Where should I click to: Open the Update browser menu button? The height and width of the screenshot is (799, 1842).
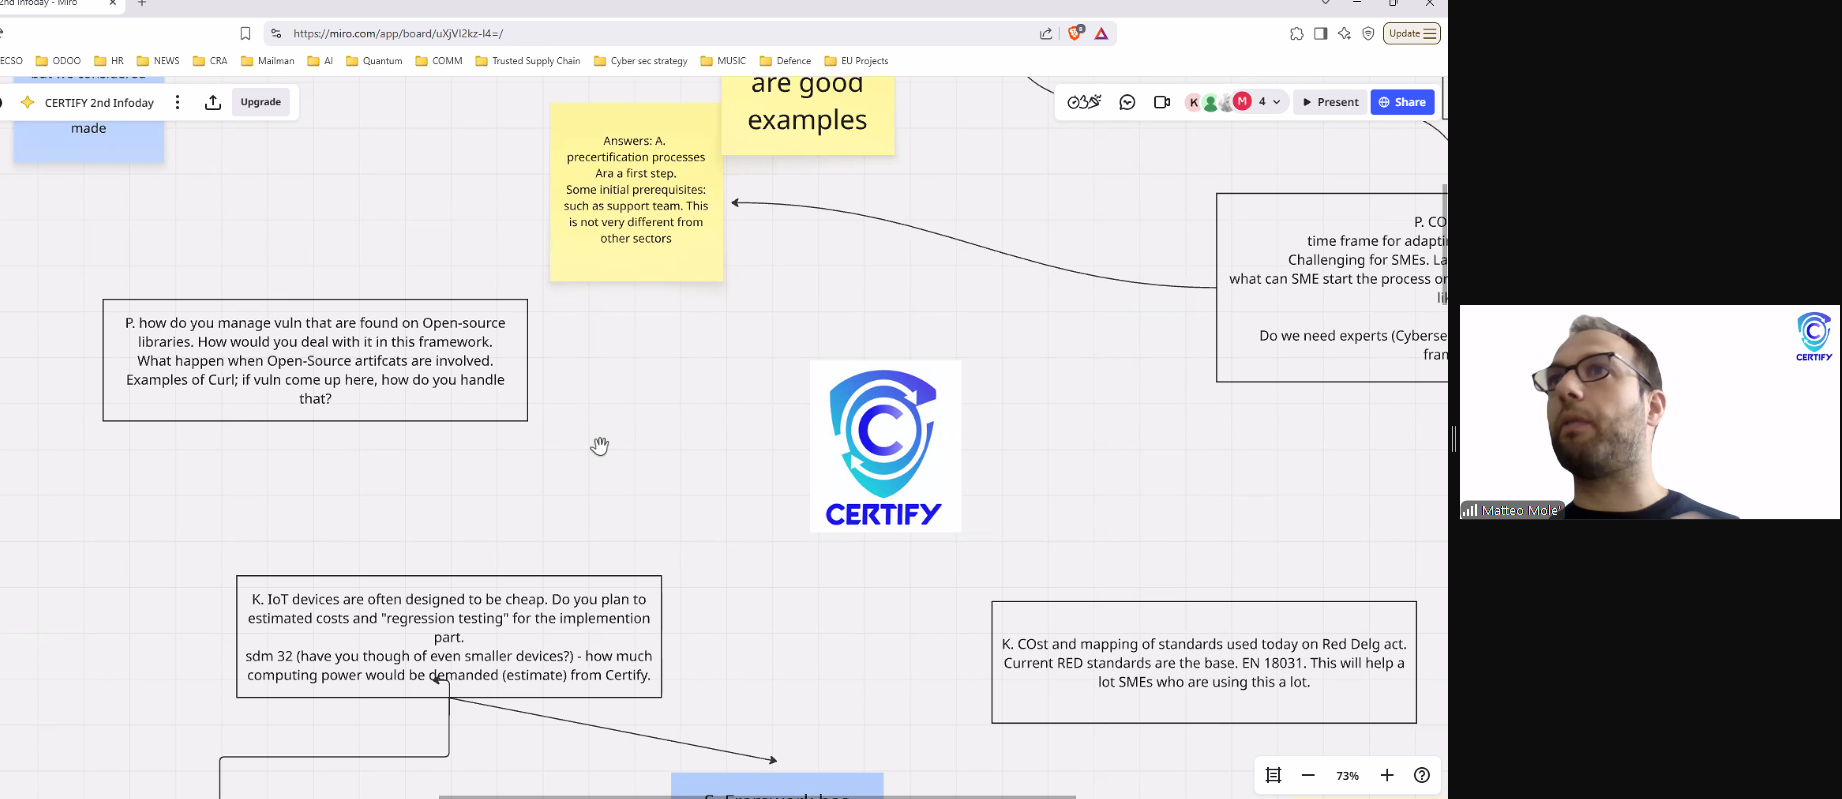pyautogui.click(x=1412, y=33)
